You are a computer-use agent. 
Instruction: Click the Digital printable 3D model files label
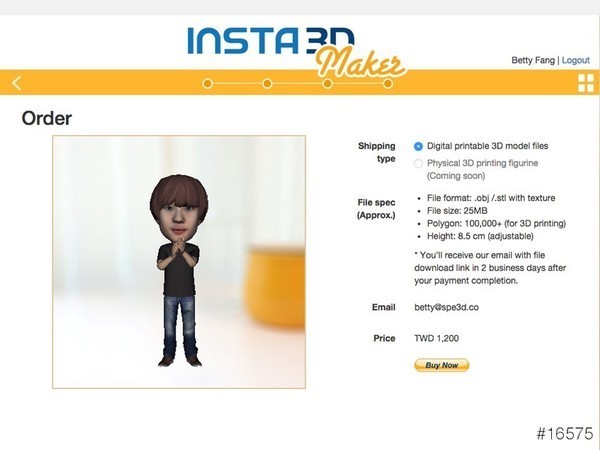click(x=488, y=146)
